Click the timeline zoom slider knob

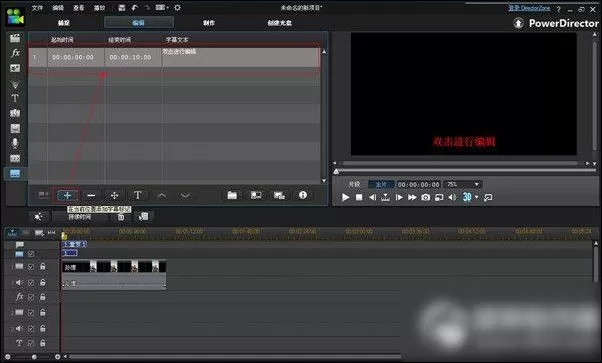(x=34, y=357)
